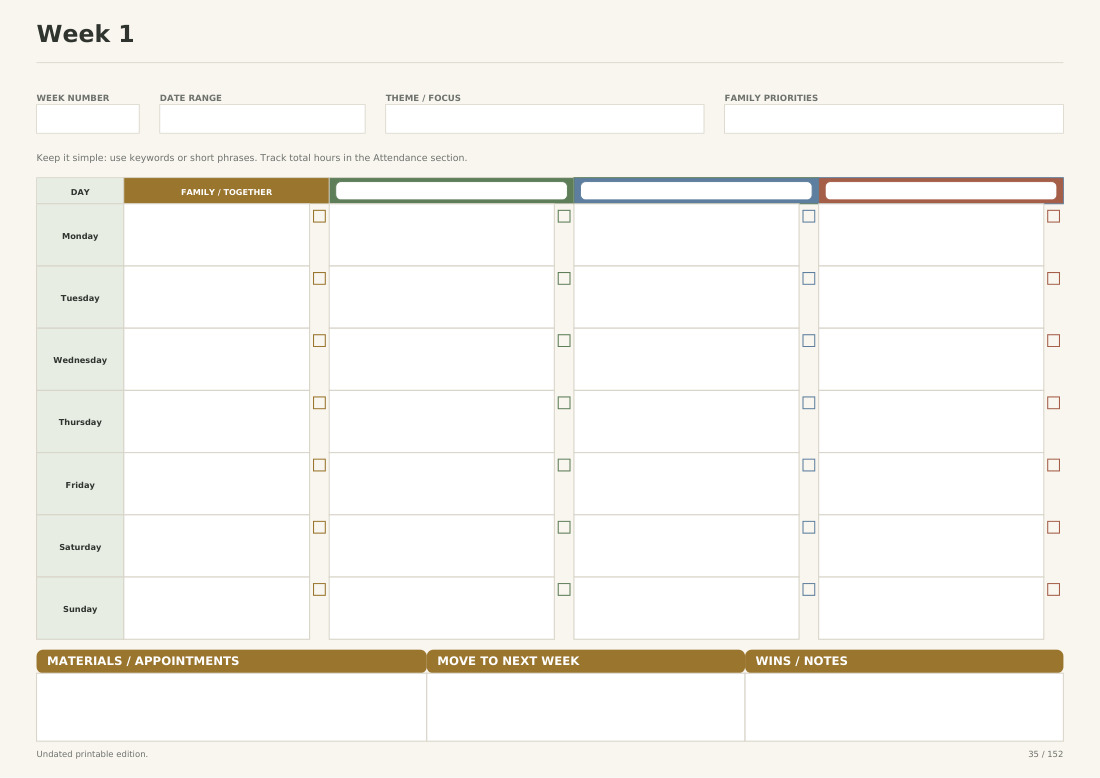The height and width of the screenshot is (778, 1100).
Task: Check Tuesday's red column checkbox
Action: click(x=1054, y=279)
